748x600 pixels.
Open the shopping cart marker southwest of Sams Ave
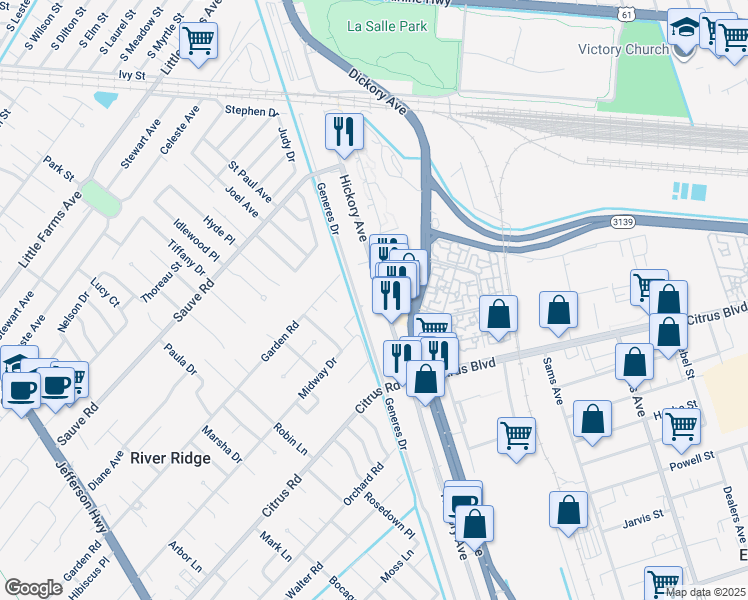(517, 437)
